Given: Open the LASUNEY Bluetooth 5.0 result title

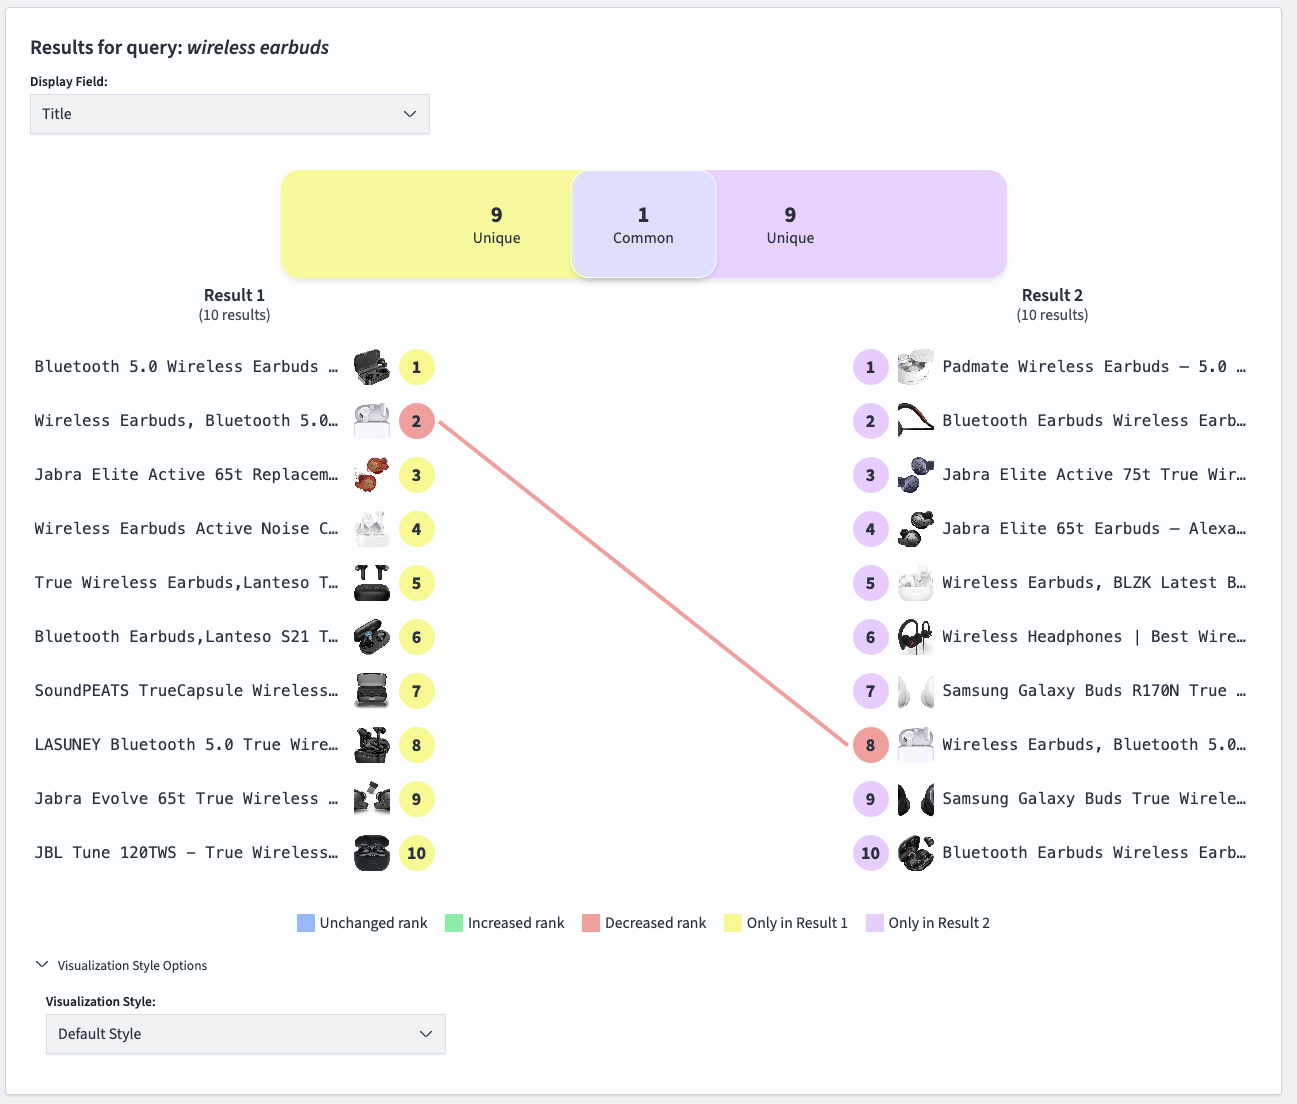Looking at the screenshot, I should [186, 745].
